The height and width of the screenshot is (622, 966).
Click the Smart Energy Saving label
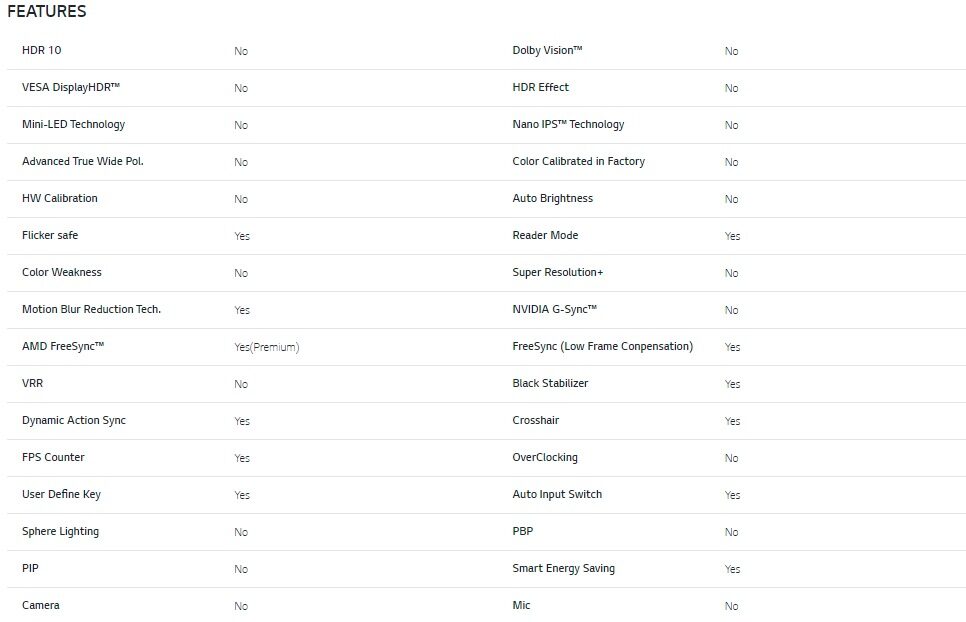click(x=563, y=568)
